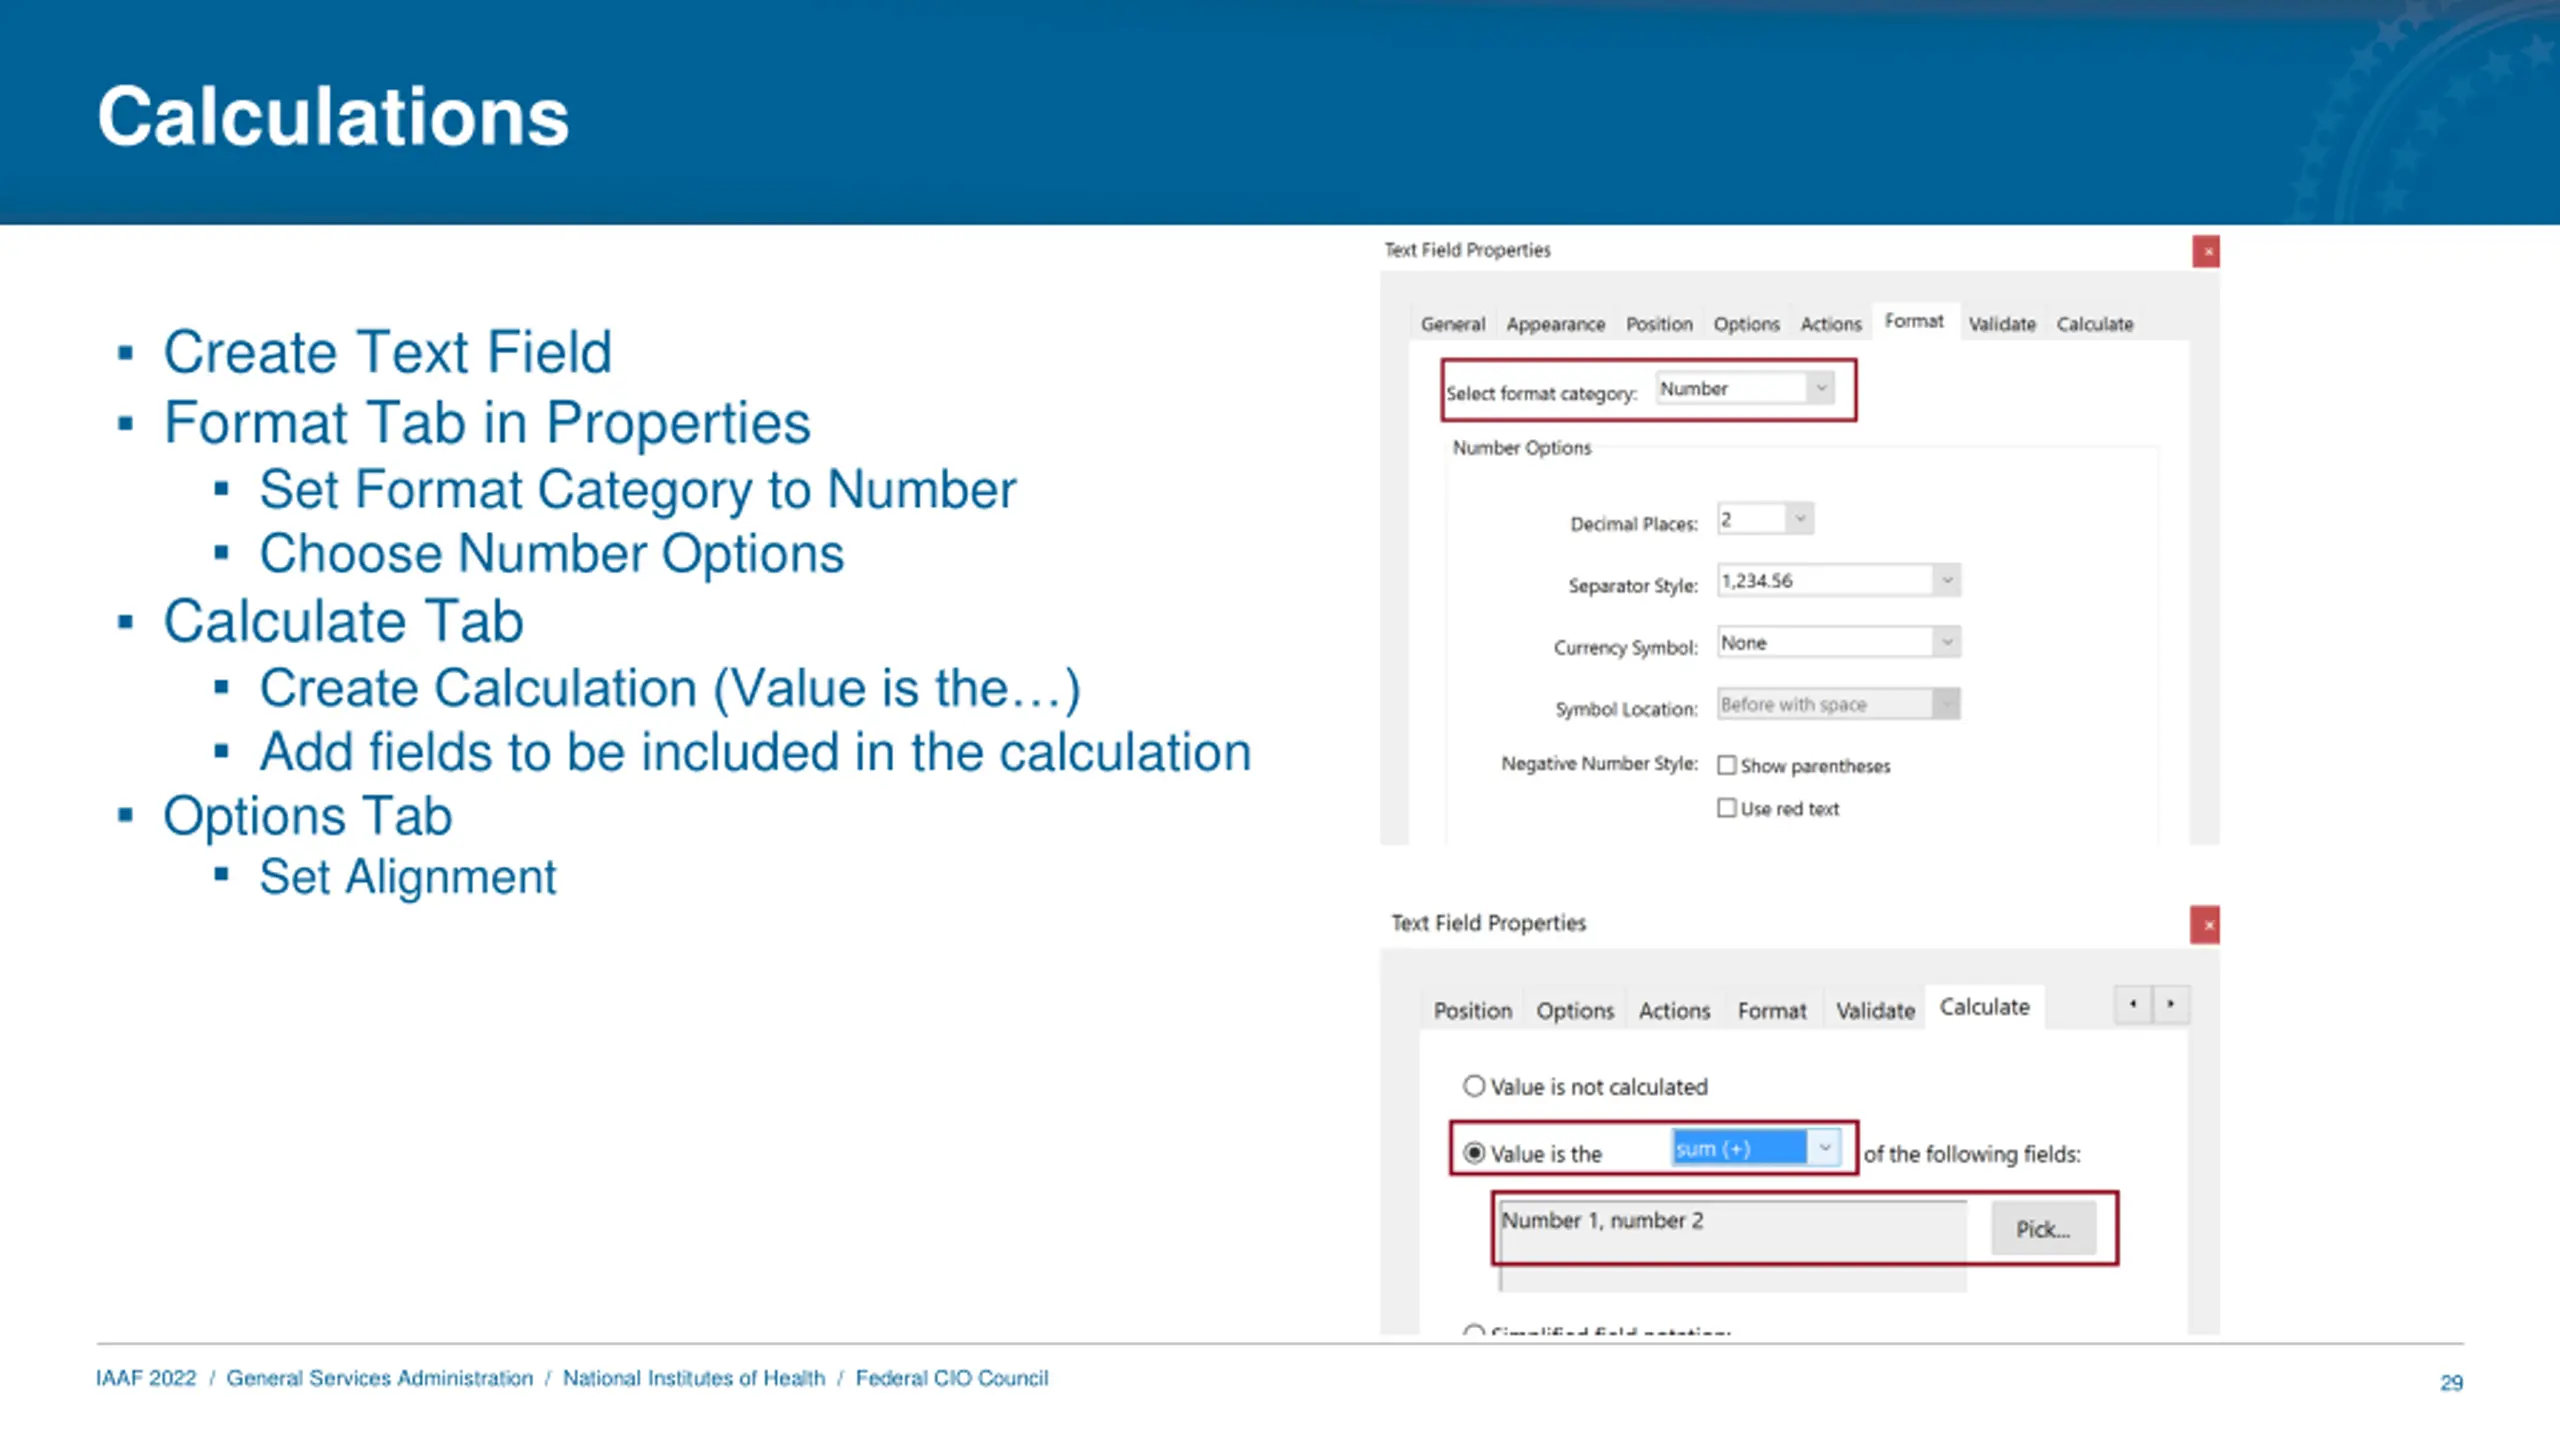This screenshot has width=2560, height=1440.
Task: Open the Currency Symbol dropdown
Action: point(1838,643)
